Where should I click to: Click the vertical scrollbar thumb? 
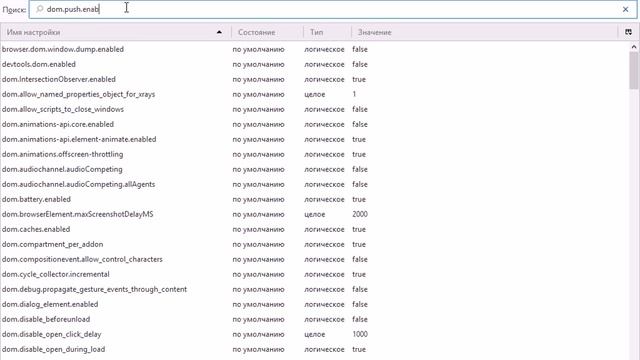[x=634, y=70]
